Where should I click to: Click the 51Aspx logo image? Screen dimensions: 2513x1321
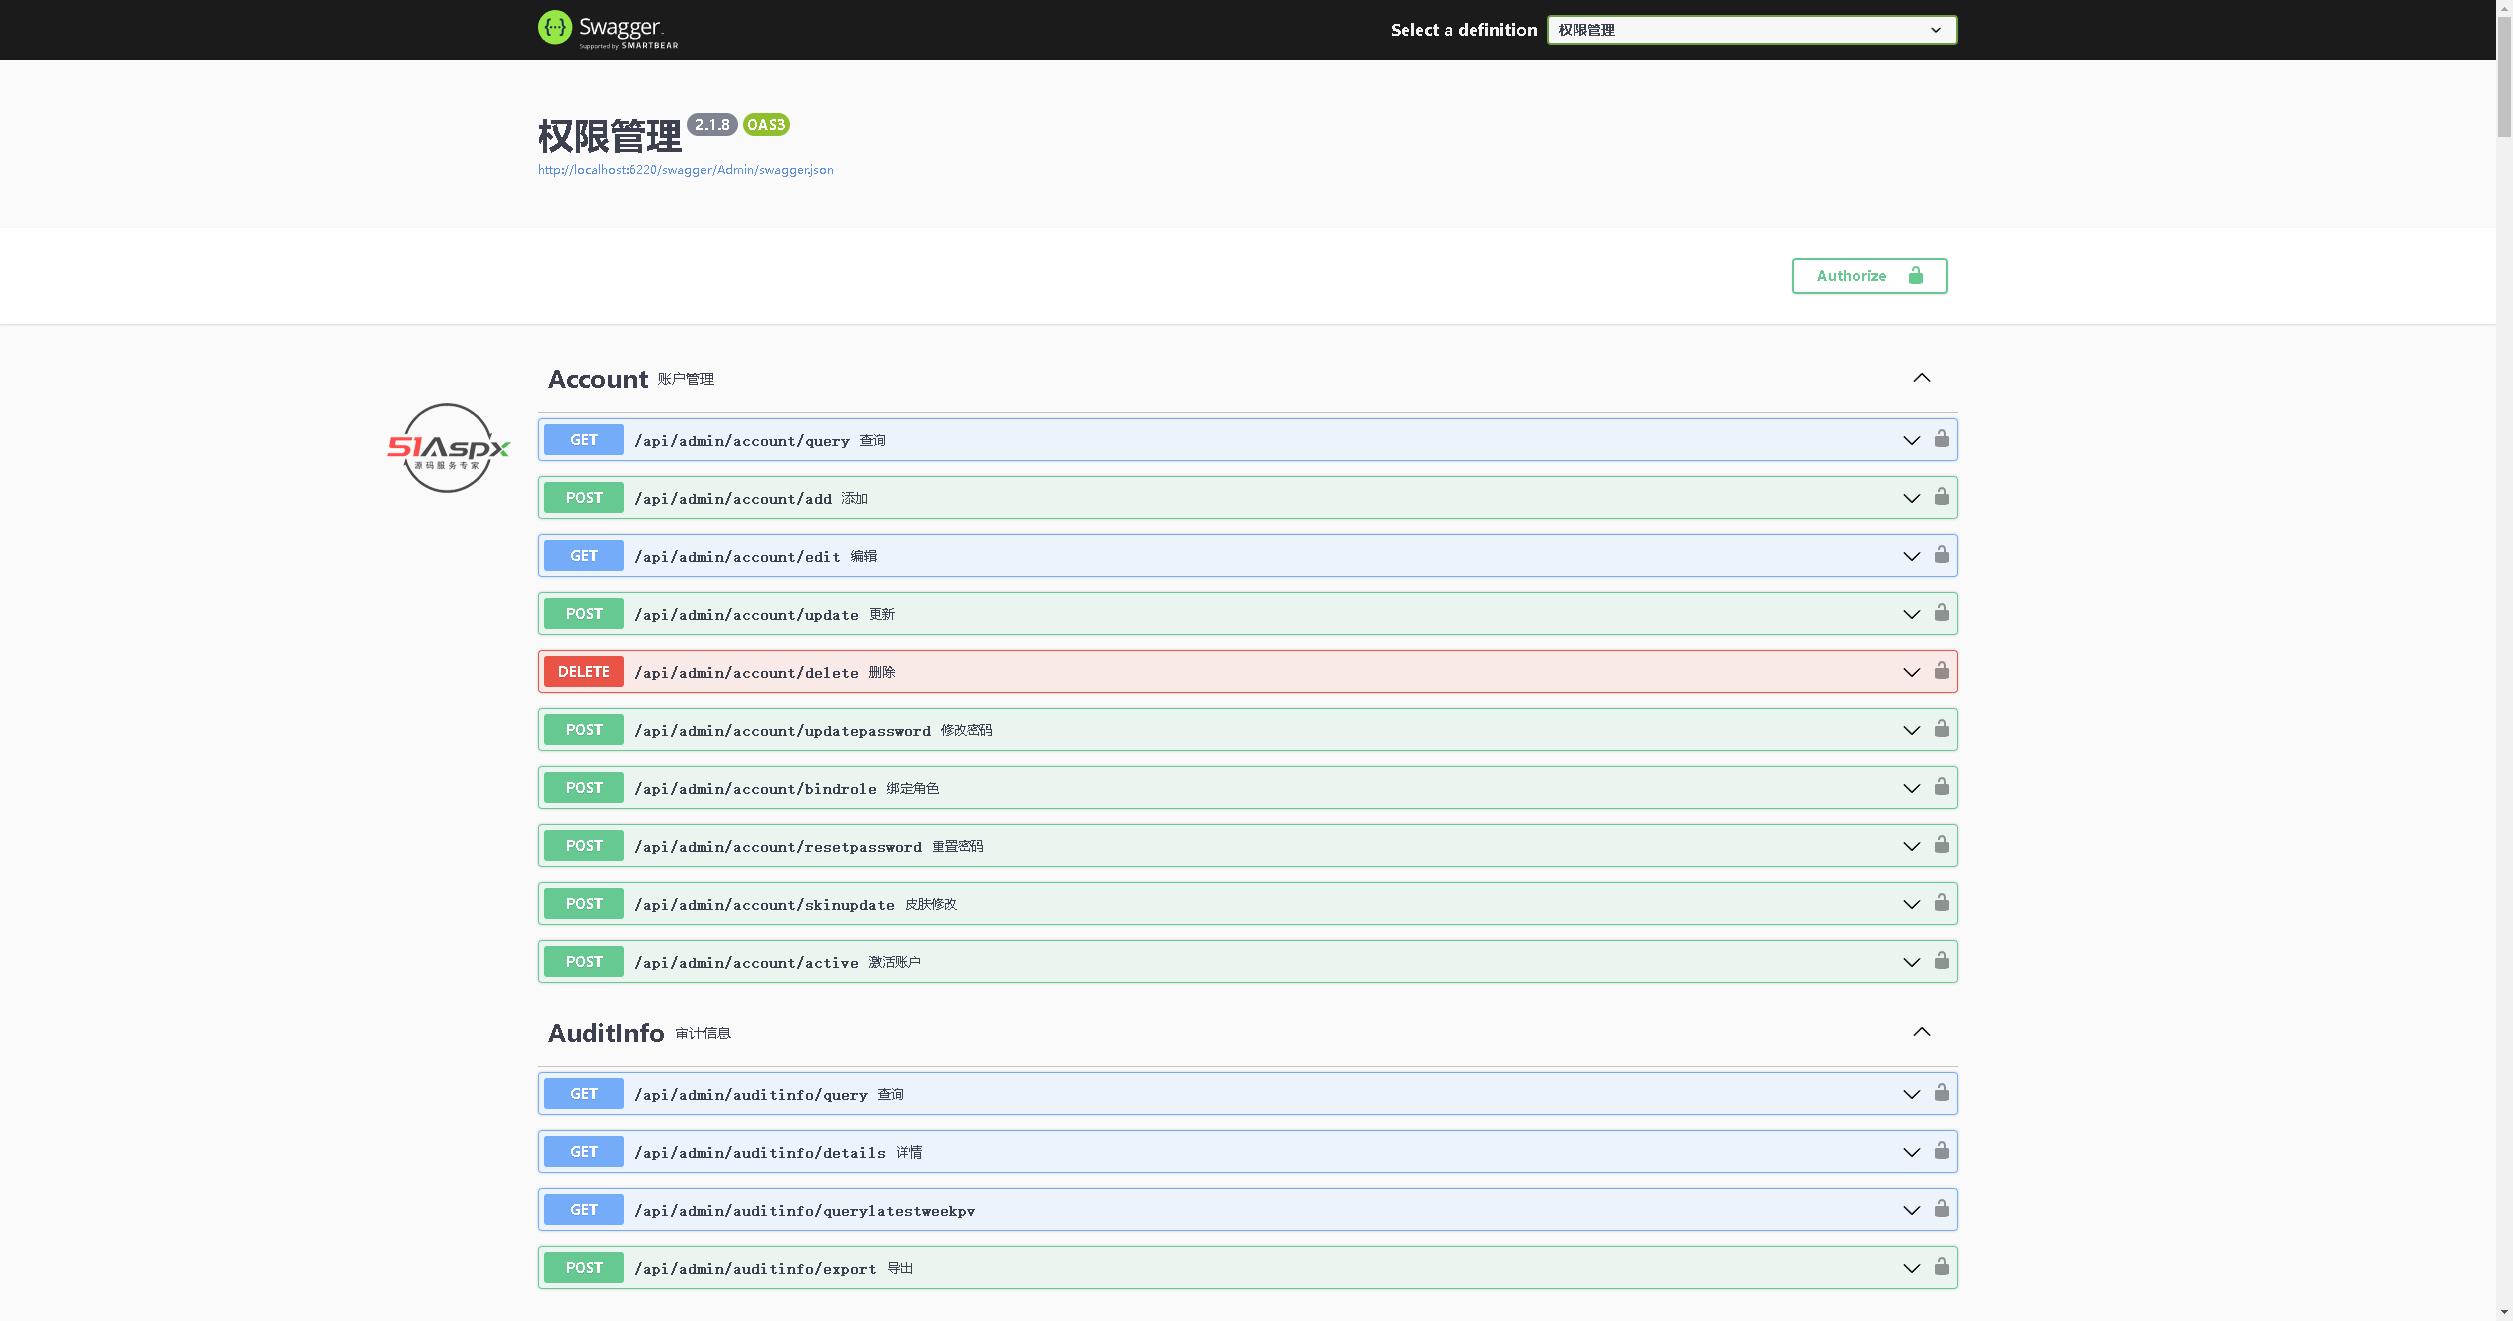(448, 448)
